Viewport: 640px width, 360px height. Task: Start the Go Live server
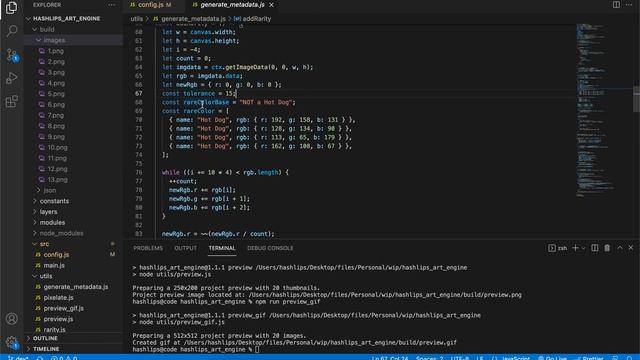552,358
